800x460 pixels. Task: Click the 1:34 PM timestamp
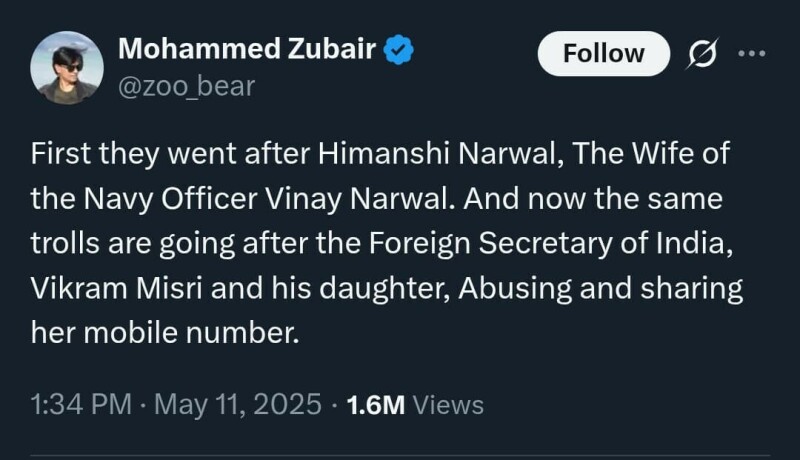point(81,404)
